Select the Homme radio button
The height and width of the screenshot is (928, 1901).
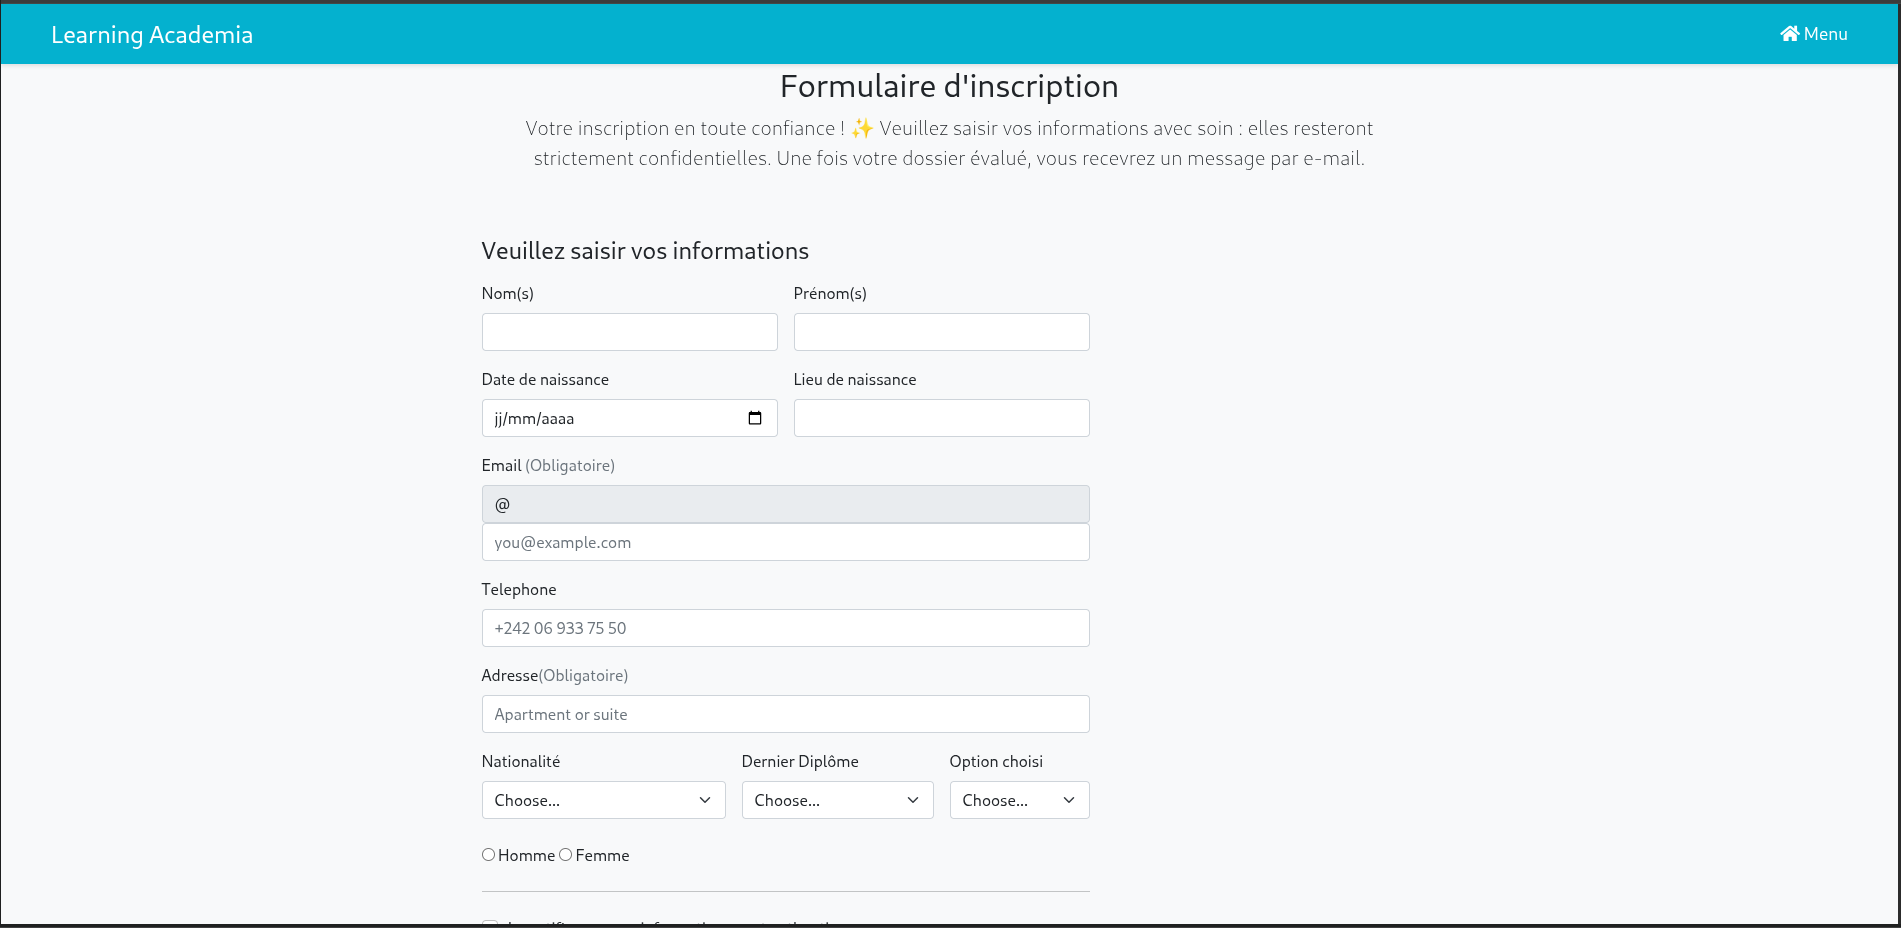488,855
